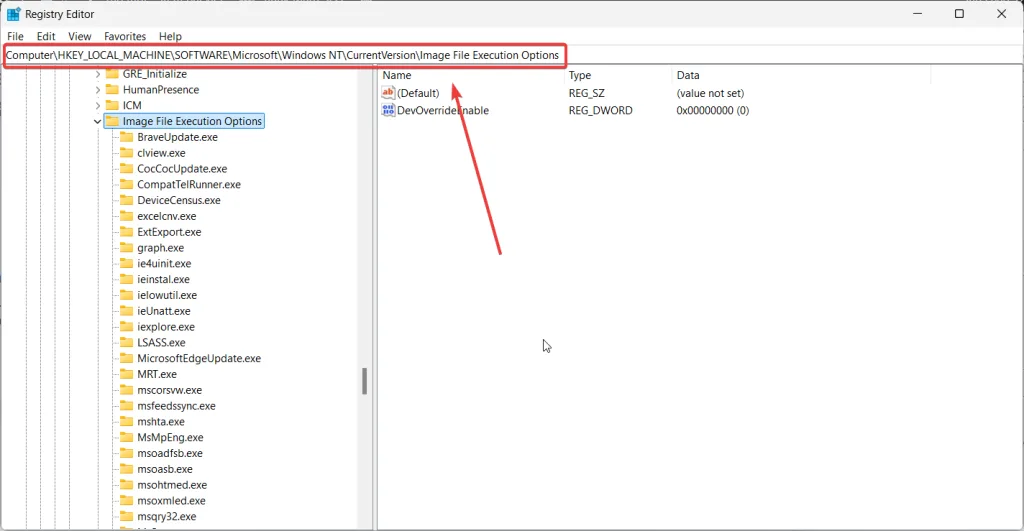Select the (Default) value name
1024x531 pixels.
click(x=418, y=93)
